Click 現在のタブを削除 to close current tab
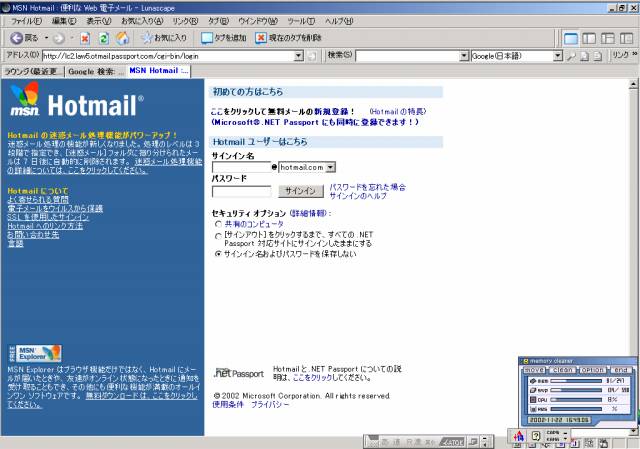The image size is (640, 449). tap(289, 38)
